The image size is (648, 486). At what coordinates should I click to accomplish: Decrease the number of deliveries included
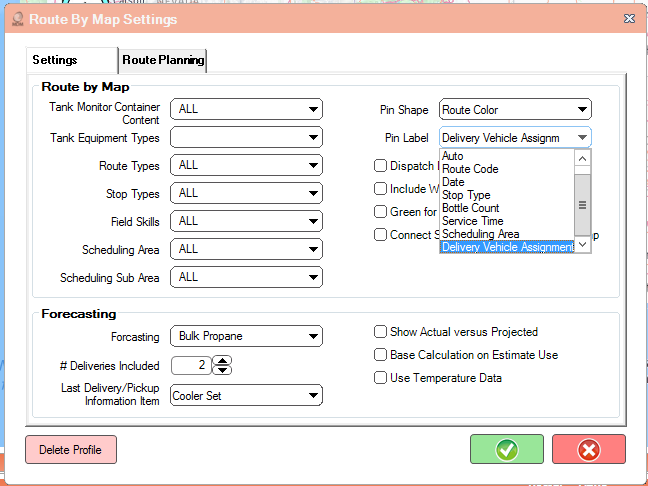coord(222,370)
